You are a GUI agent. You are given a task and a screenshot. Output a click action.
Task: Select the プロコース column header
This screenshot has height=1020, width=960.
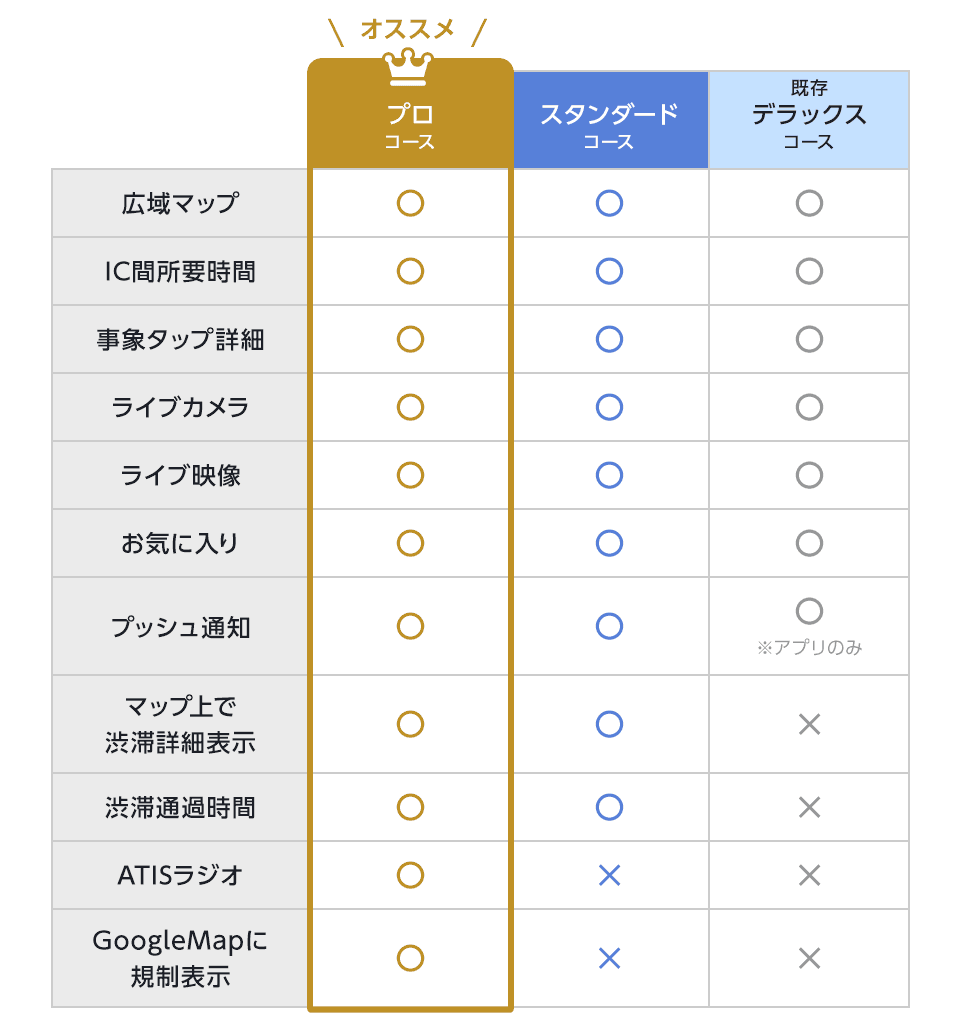[x=410, y=125]
